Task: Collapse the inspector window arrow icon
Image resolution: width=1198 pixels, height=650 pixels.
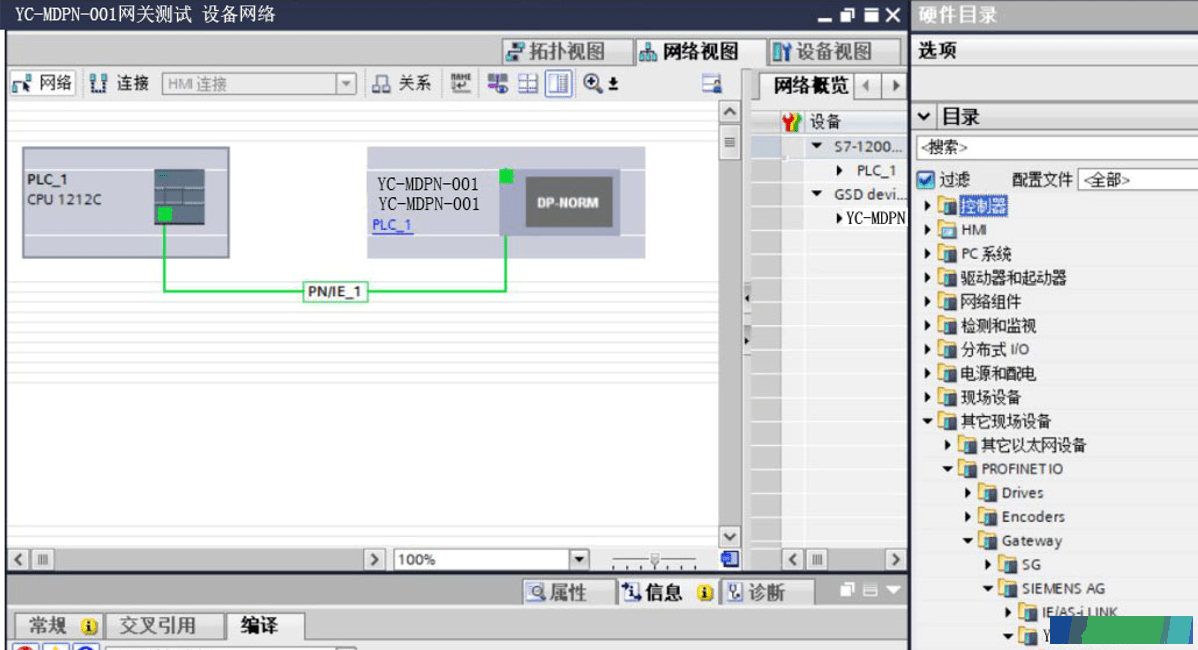Action: (893, 590)
